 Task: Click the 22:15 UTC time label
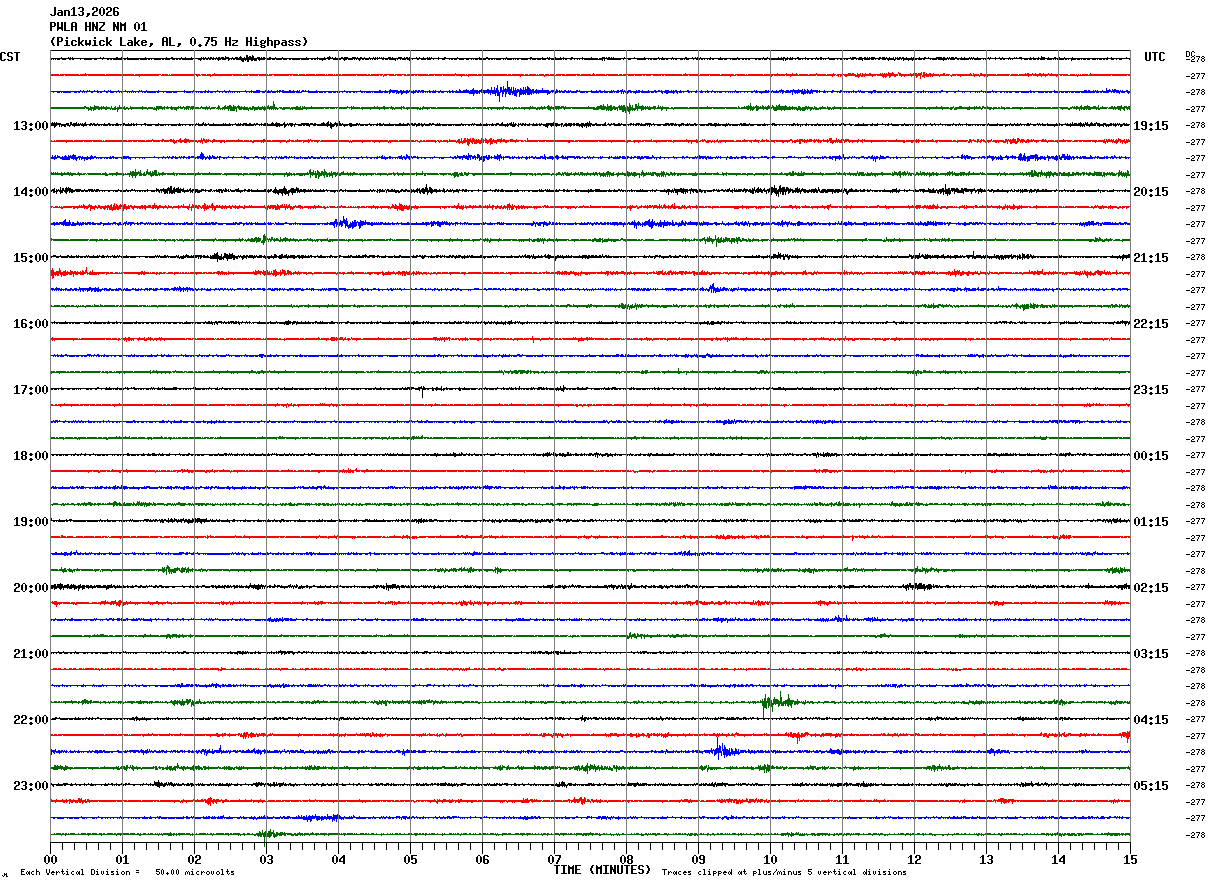(1151, 324)
